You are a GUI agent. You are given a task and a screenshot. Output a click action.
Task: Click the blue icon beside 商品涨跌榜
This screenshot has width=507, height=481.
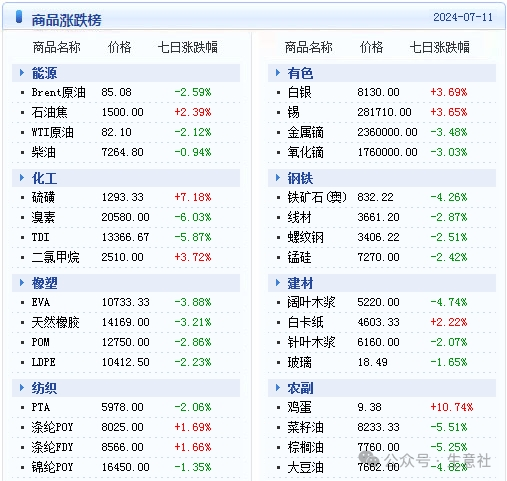tap(19, 17)
